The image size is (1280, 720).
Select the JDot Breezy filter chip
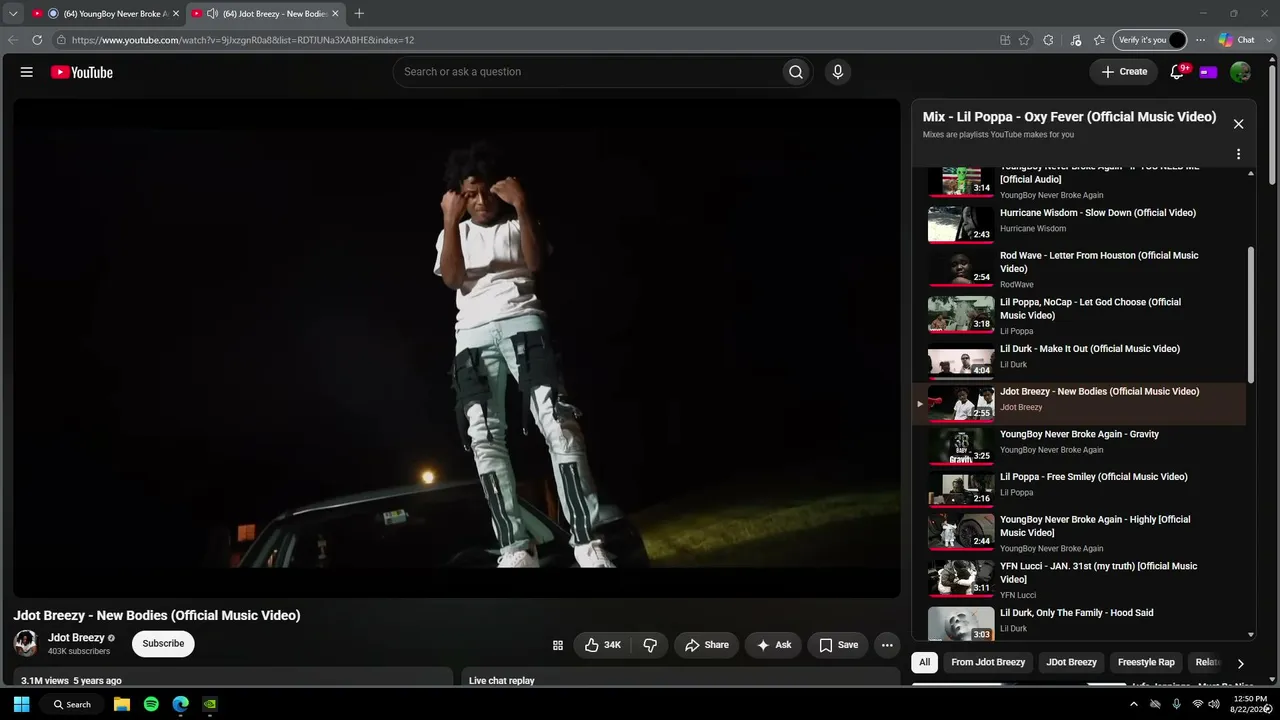click(x=1071, y=662)
